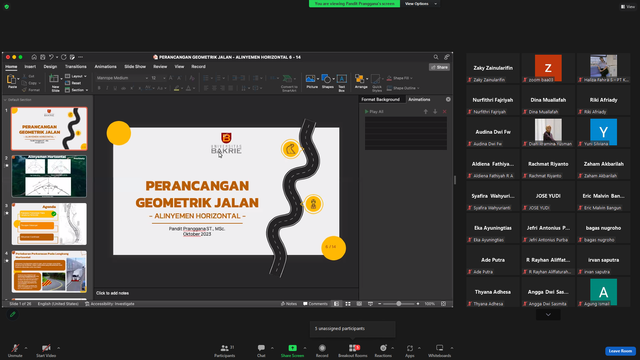Switch to the Format Background pane tab
This screenshot has width=640, height=360.
pos(380,100)
